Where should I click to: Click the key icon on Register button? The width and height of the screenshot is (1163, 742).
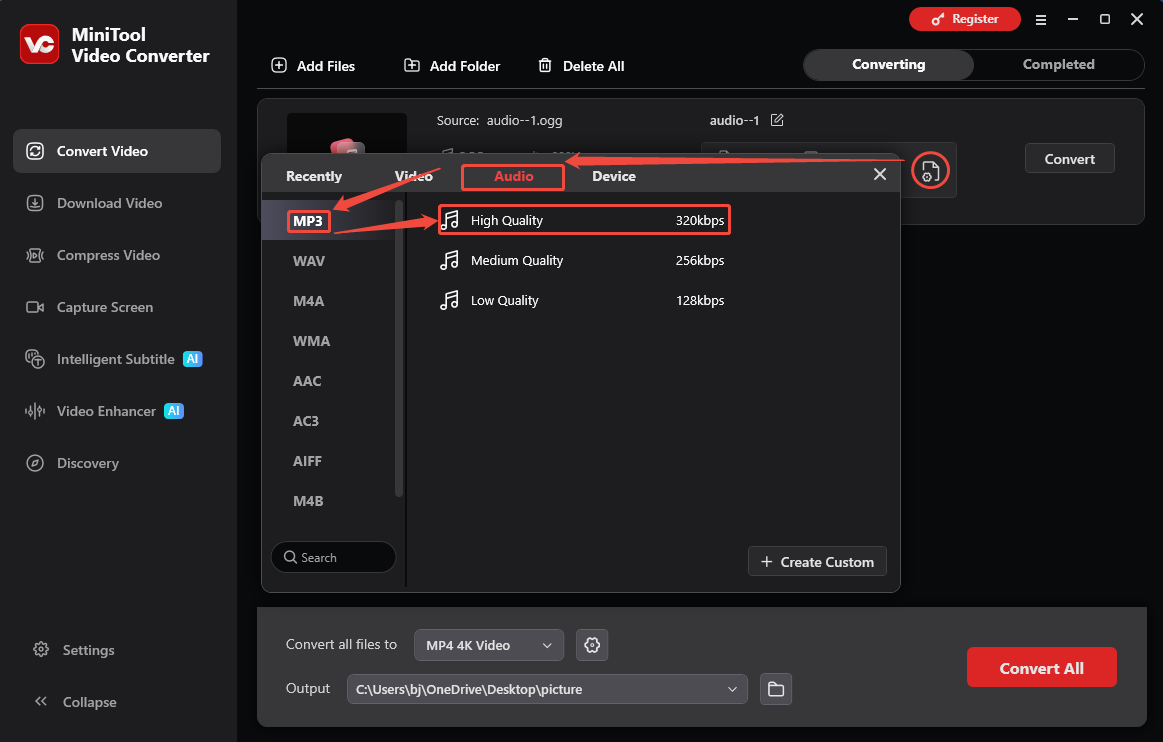click(x=938, y=19)
